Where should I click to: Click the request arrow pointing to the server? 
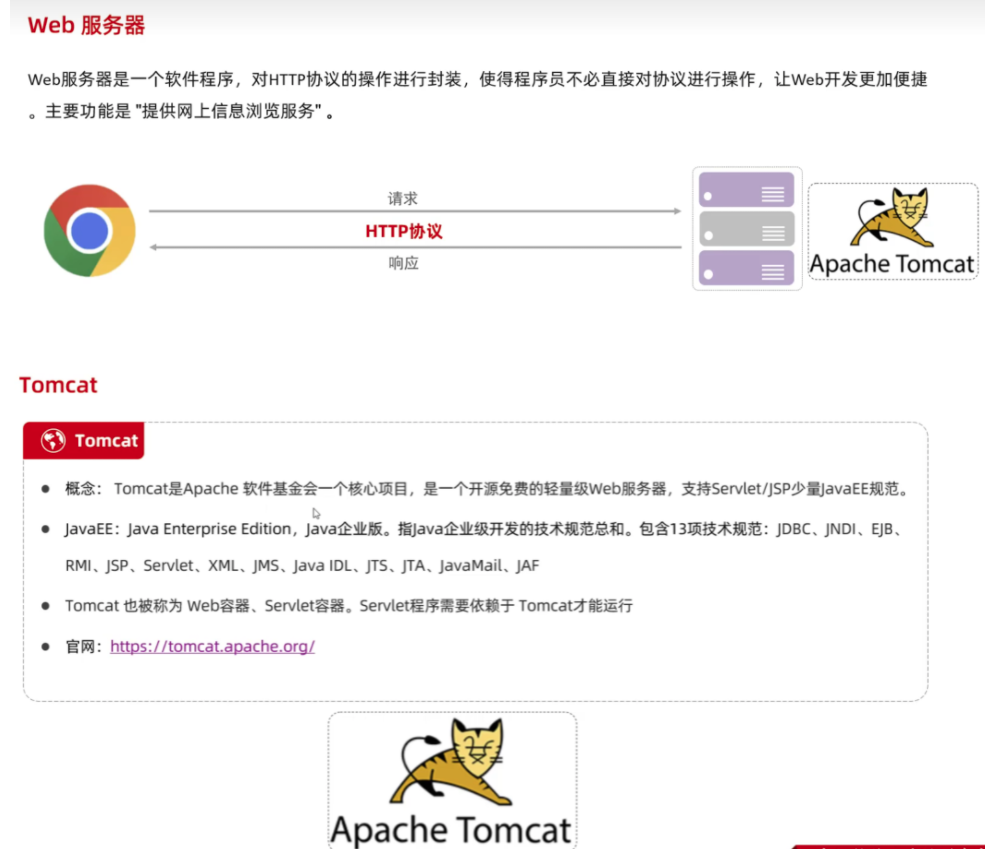(x=415, y=211)
